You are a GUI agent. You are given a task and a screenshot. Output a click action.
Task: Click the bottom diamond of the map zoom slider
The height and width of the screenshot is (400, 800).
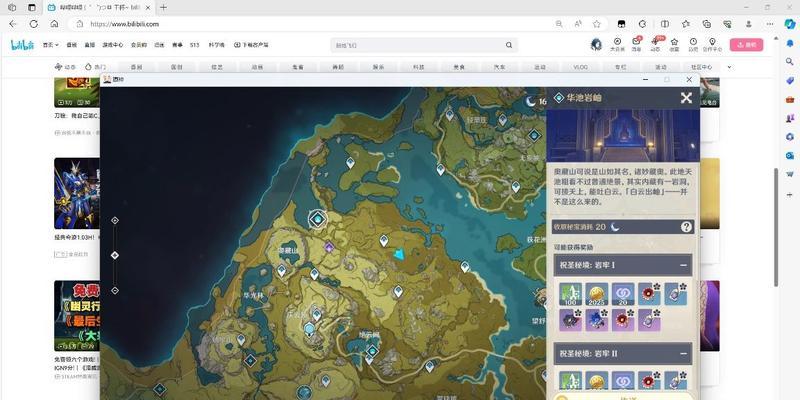coord(115,290)
